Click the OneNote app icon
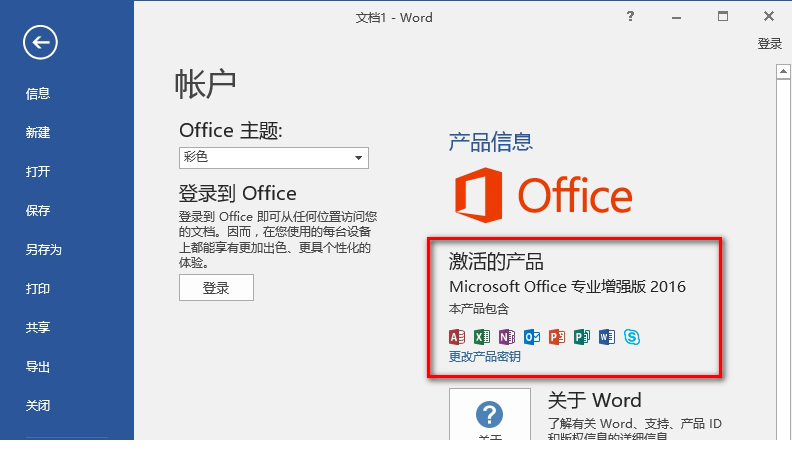The width and height of the screenshot is (792, 457). [x=507, y=337]
